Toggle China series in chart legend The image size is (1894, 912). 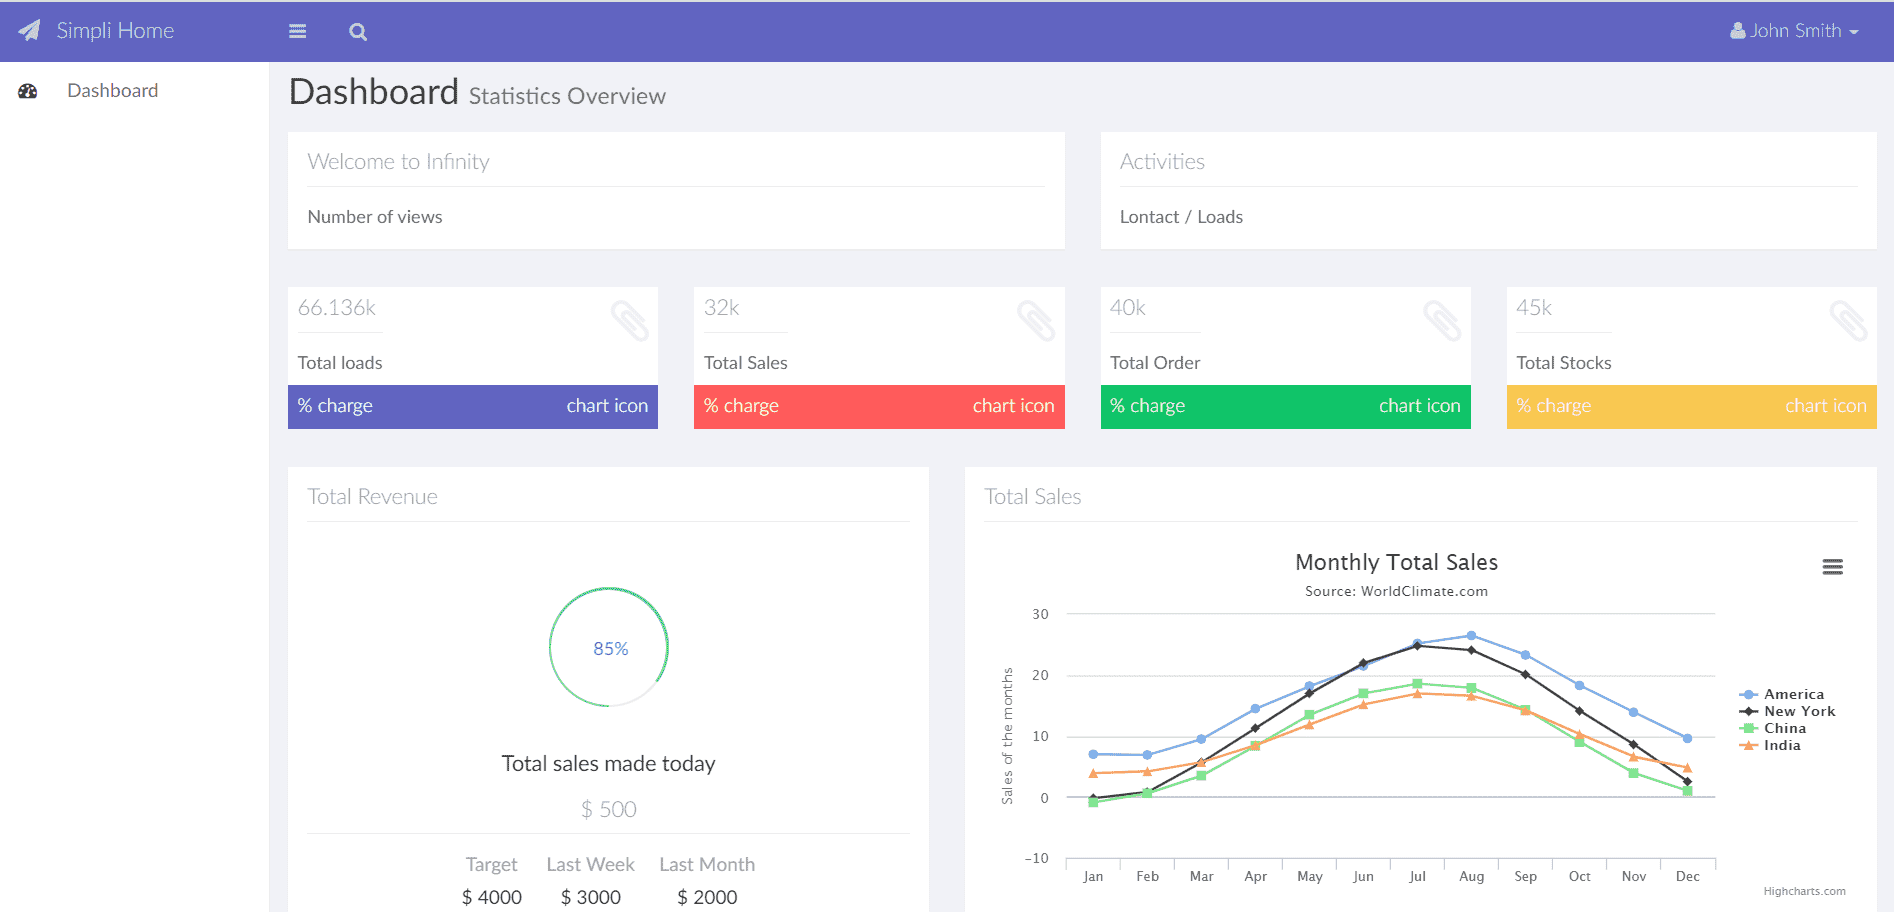(1773, 728)
